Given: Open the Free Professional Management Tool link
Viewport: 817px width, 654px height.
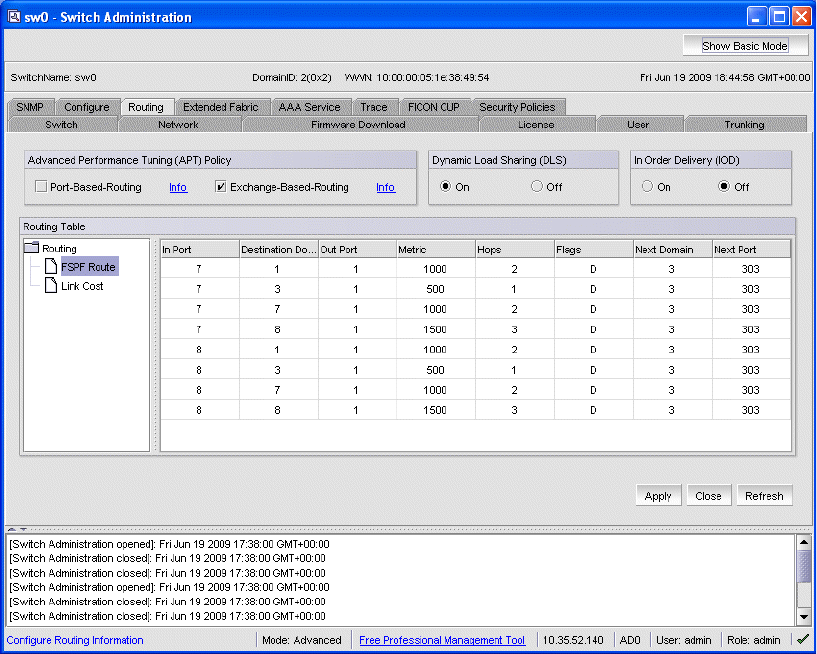Looking at the screenshot, I should tap(441, 640).
